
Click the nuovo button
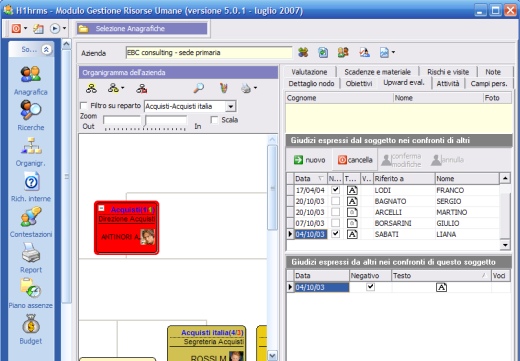(x=309, y=160)
